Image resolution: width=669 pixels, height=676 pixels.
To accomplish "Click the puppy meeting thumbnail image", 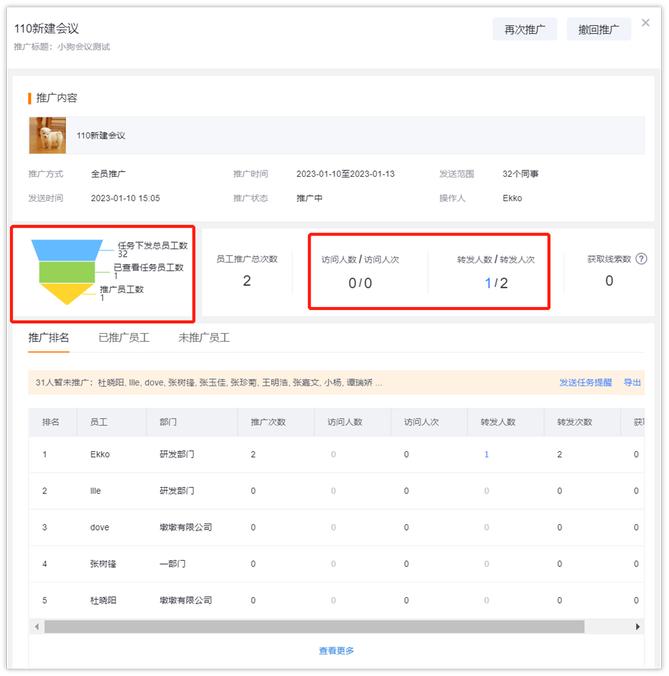I will [47, 135].
